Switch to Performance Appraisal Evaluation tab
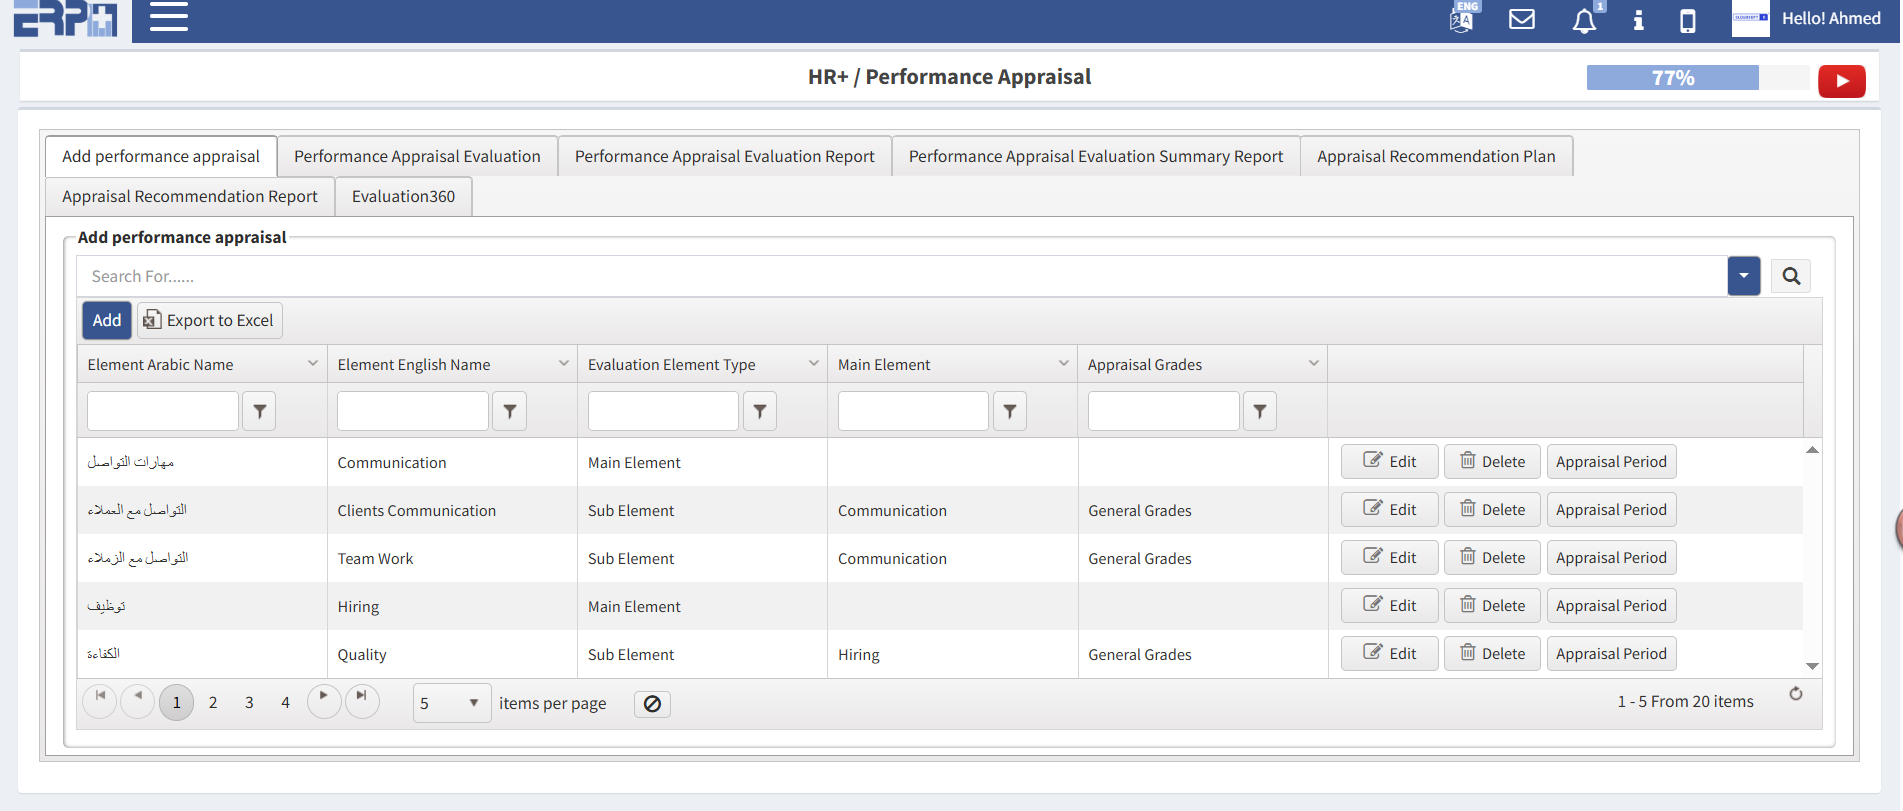The image size is (1903, 811). click(417, 156)
